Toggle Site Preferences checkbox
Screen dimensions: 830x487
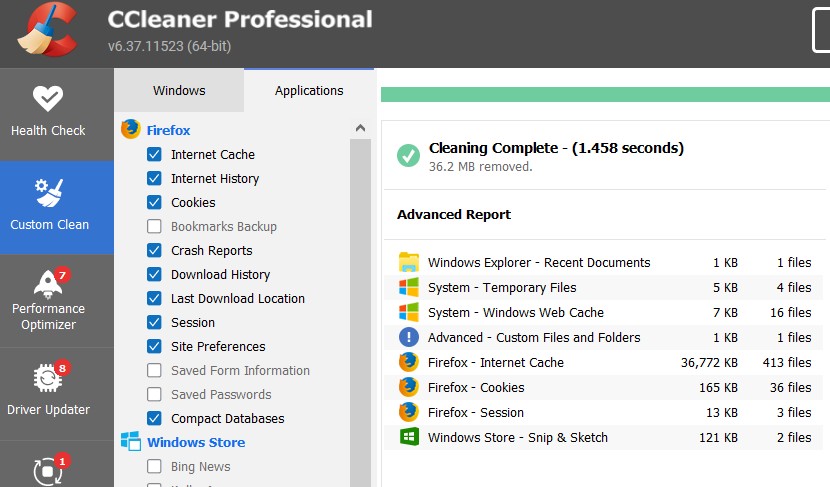click(x=154, y=346)
